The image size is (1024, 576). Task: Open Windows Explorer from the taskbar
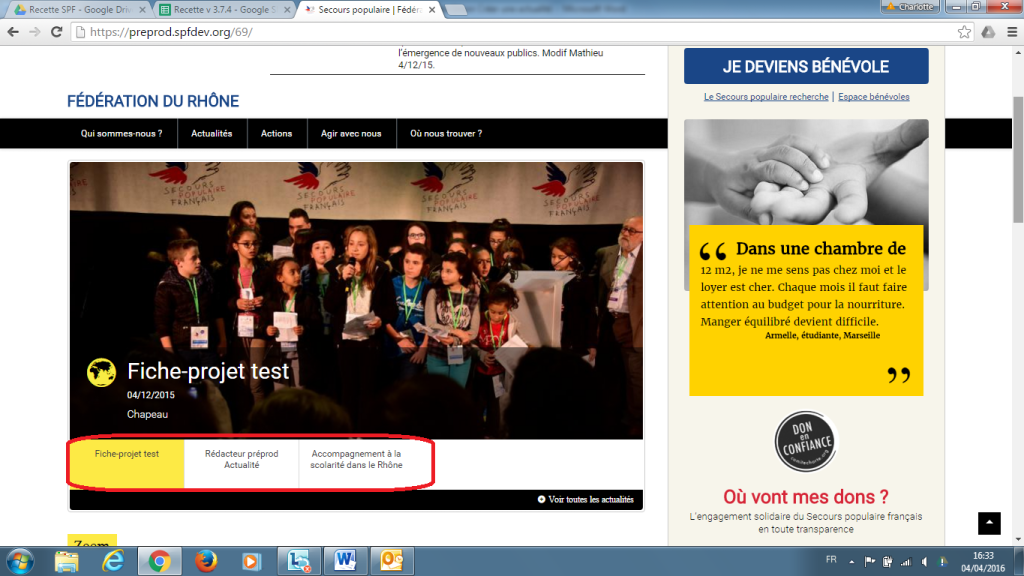tap(67, 561)
